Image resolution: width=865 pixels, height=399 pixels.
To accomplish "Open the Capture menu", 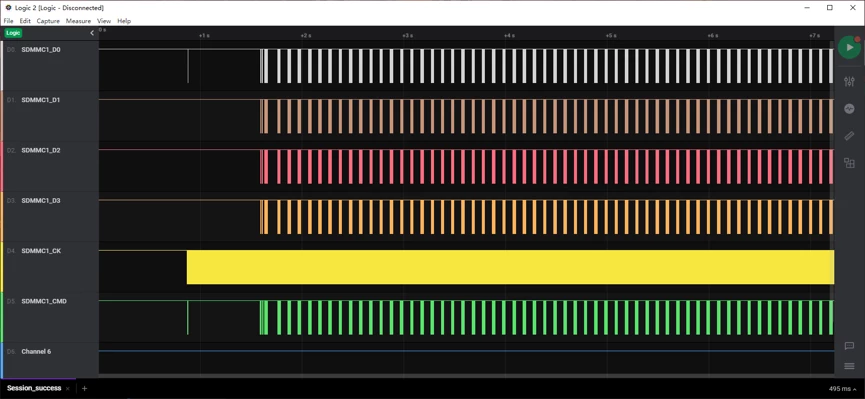I will [48, 21].
